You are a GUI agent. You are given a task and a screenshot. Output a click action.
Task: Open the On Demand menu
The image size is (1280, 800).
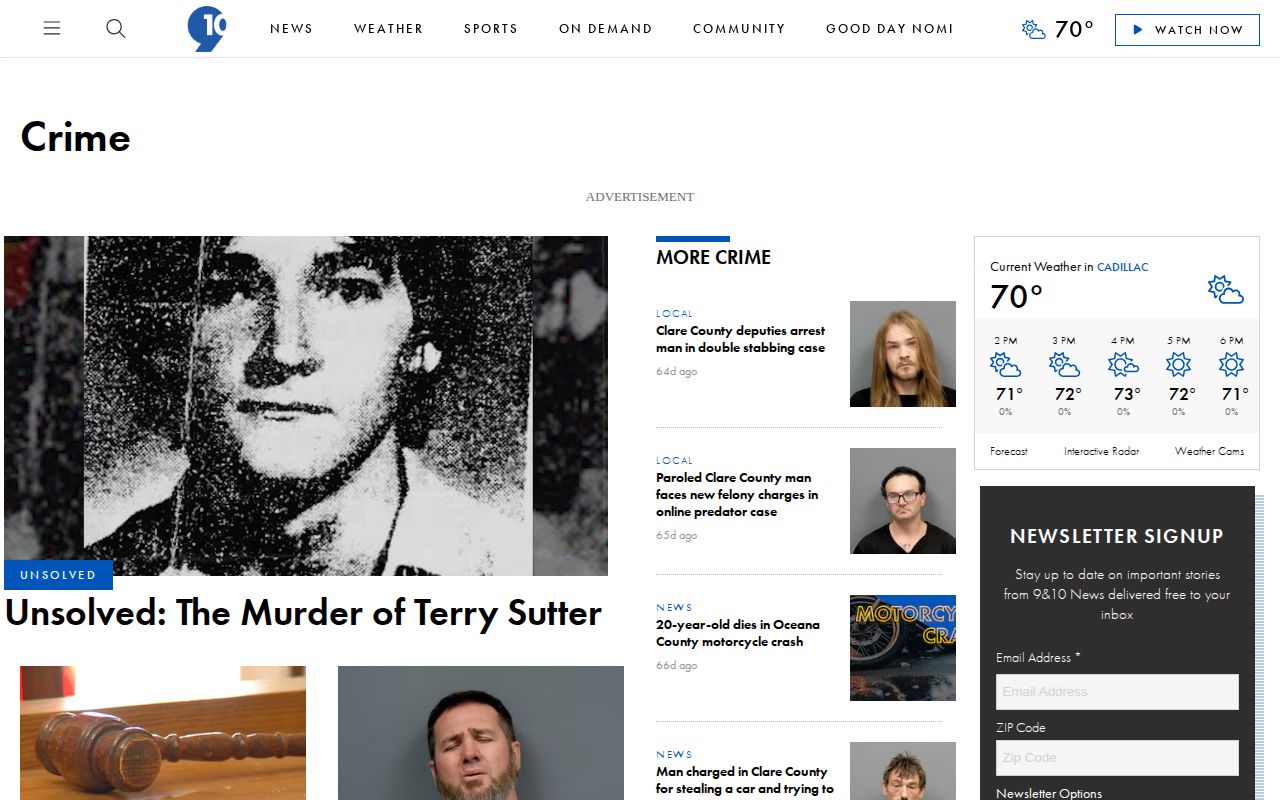tap(606, 29)
